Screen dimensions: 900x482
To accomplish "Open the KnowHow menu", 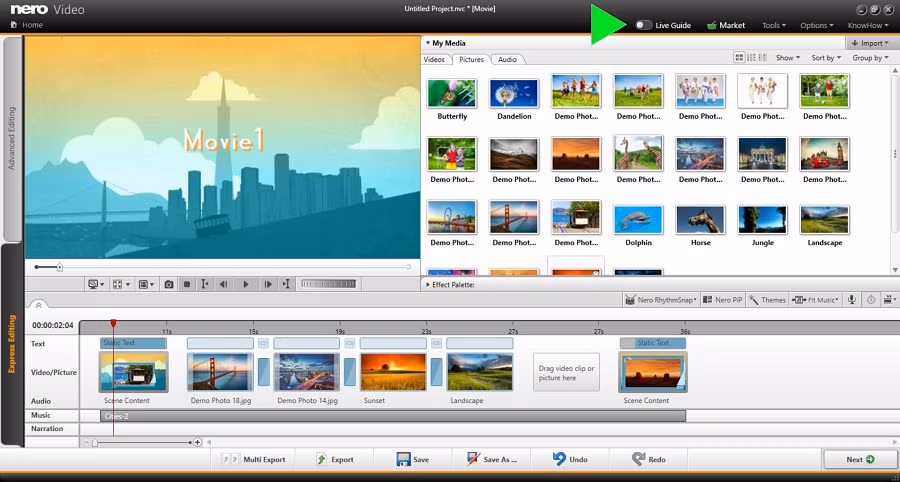I will click(869, 25).
